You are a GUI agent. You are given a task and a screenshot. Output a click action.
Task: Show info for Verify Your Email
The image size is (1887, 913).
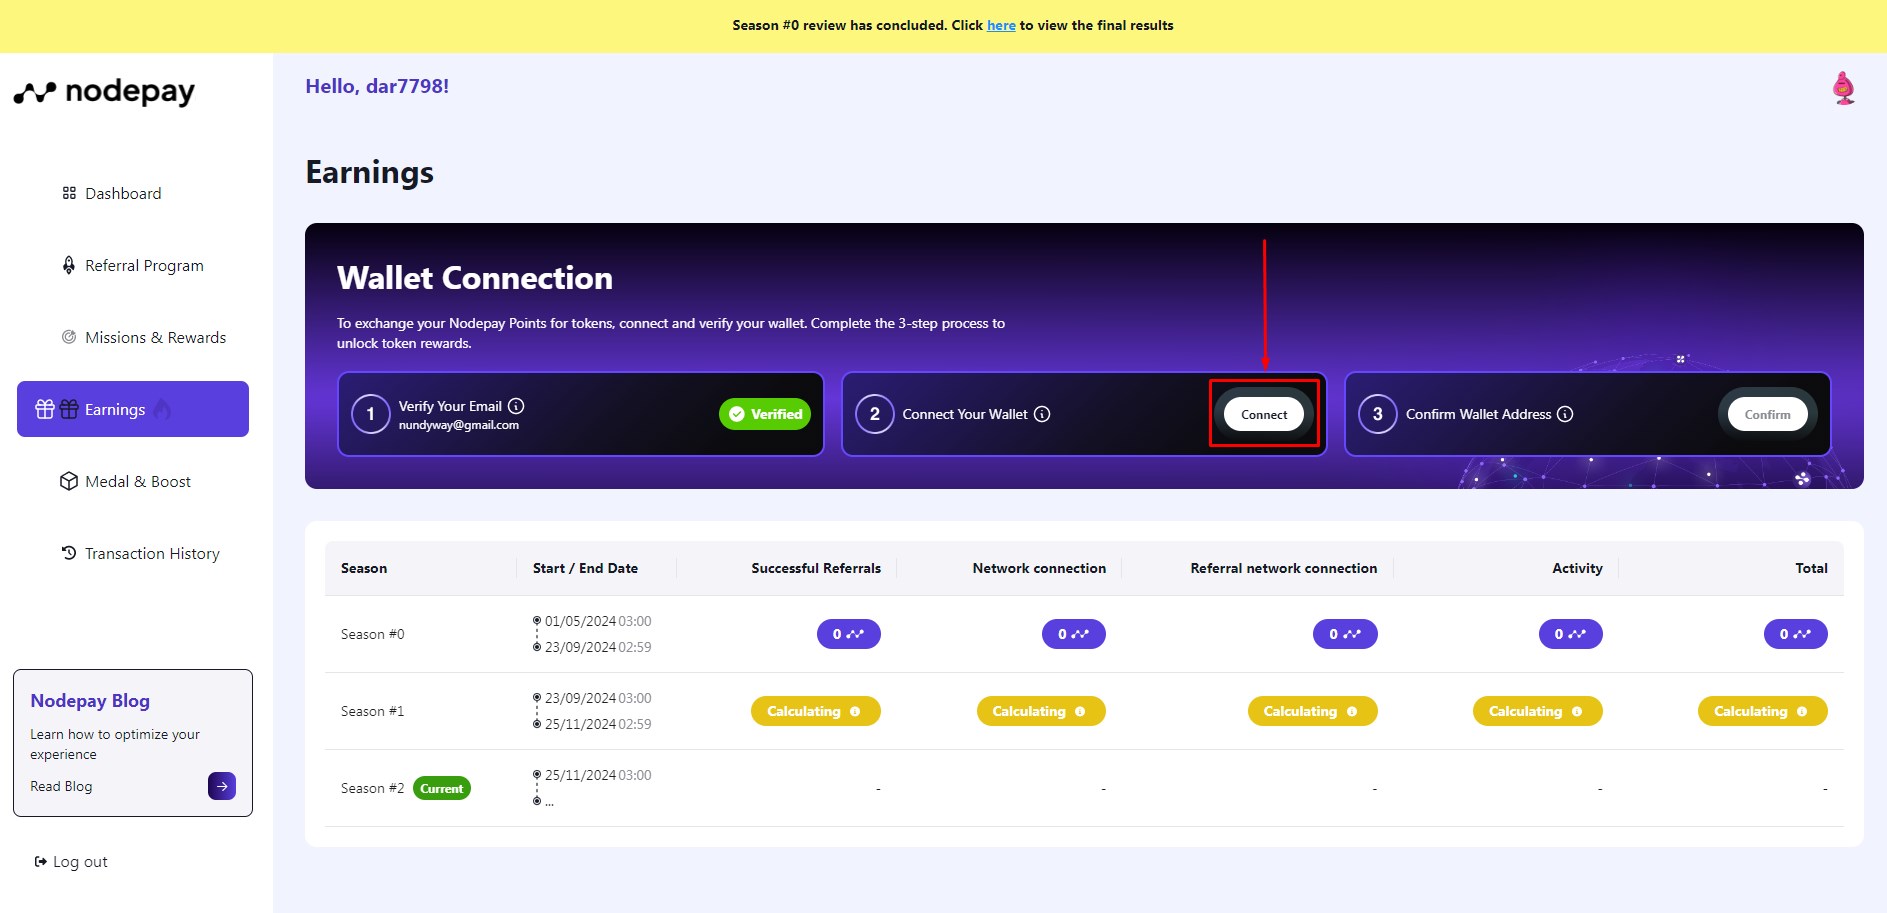pos(516,406)
